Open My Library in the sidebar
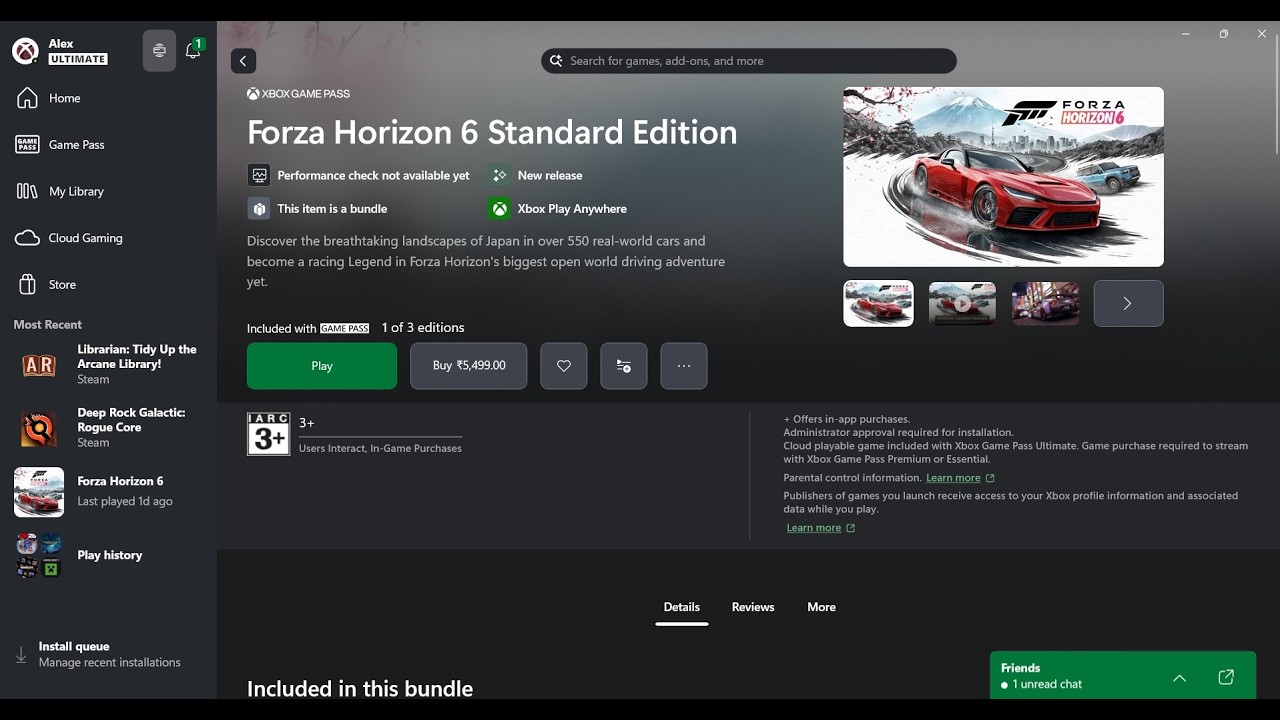 108,191
